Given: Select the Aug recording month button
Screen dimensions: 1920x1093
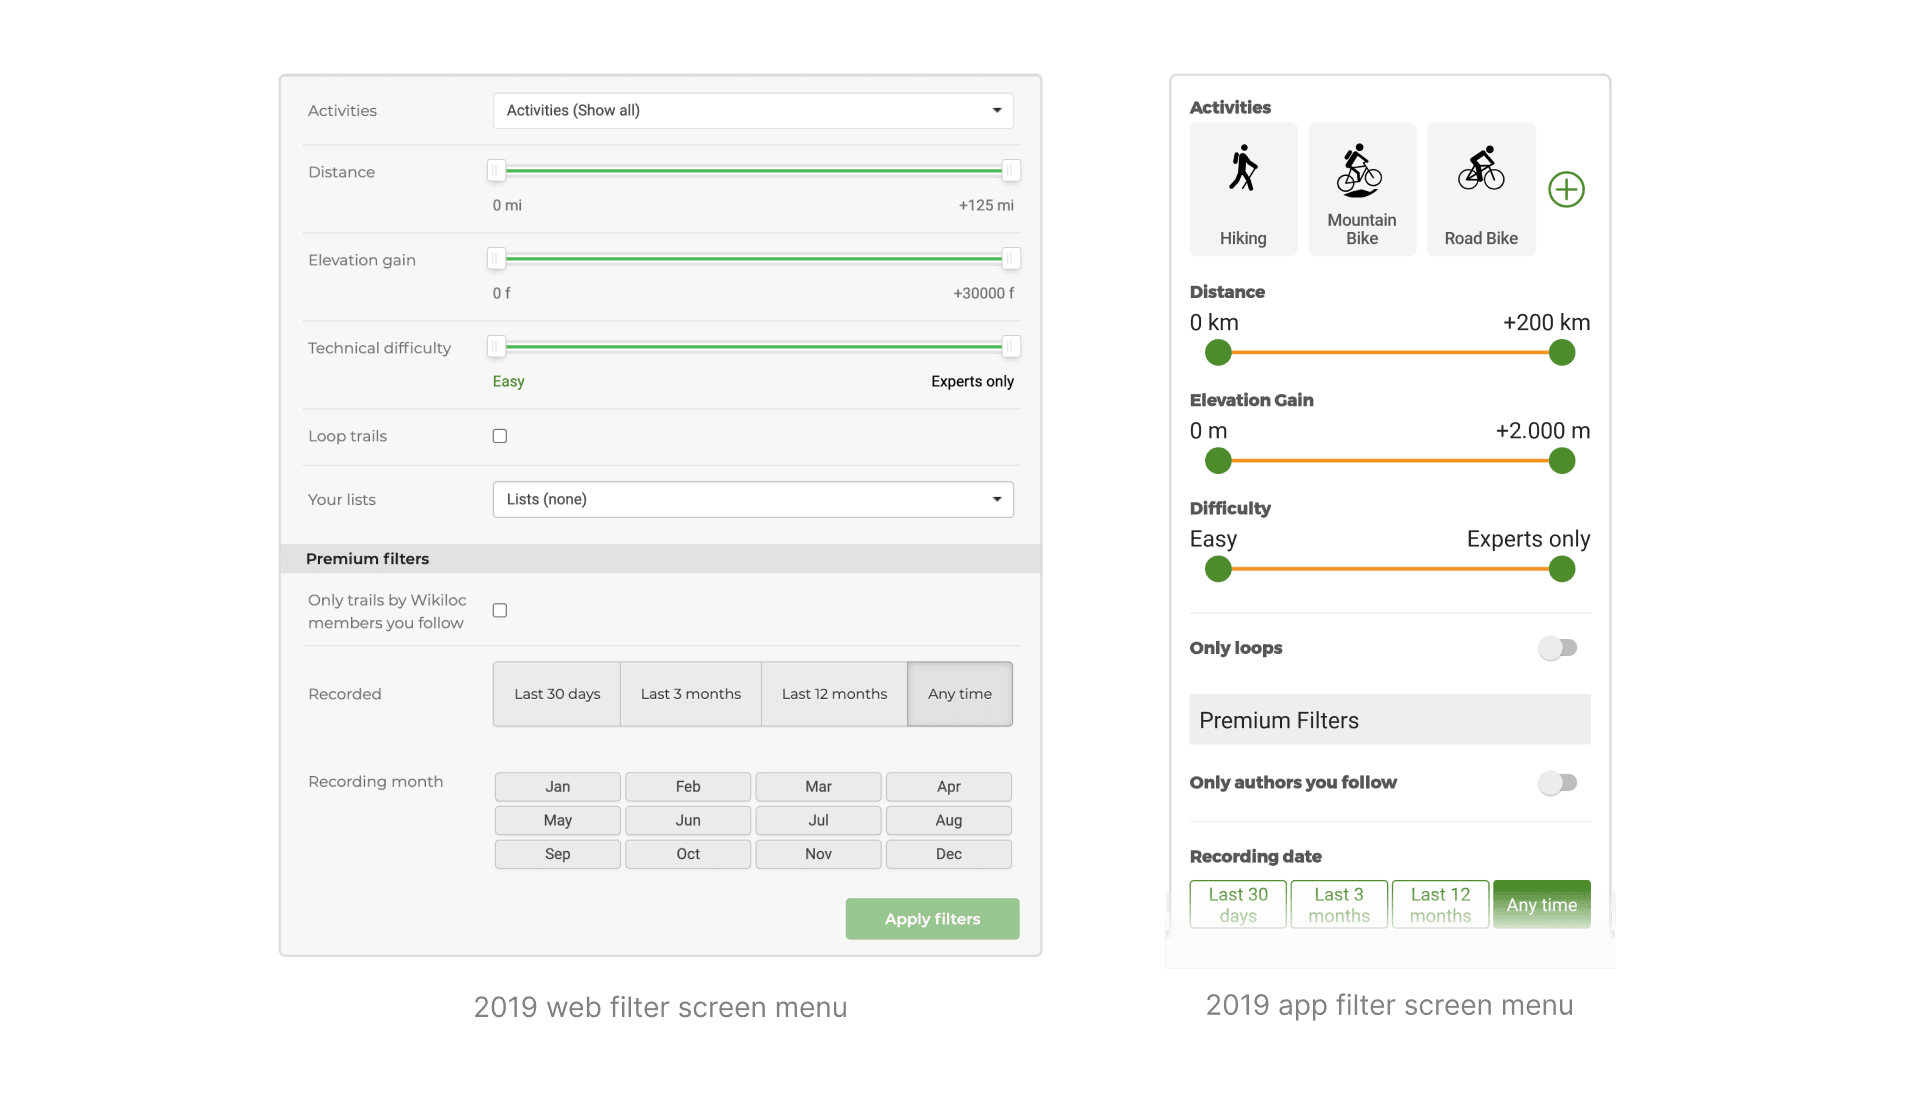Looking at the screenshot, I should 949,821.
